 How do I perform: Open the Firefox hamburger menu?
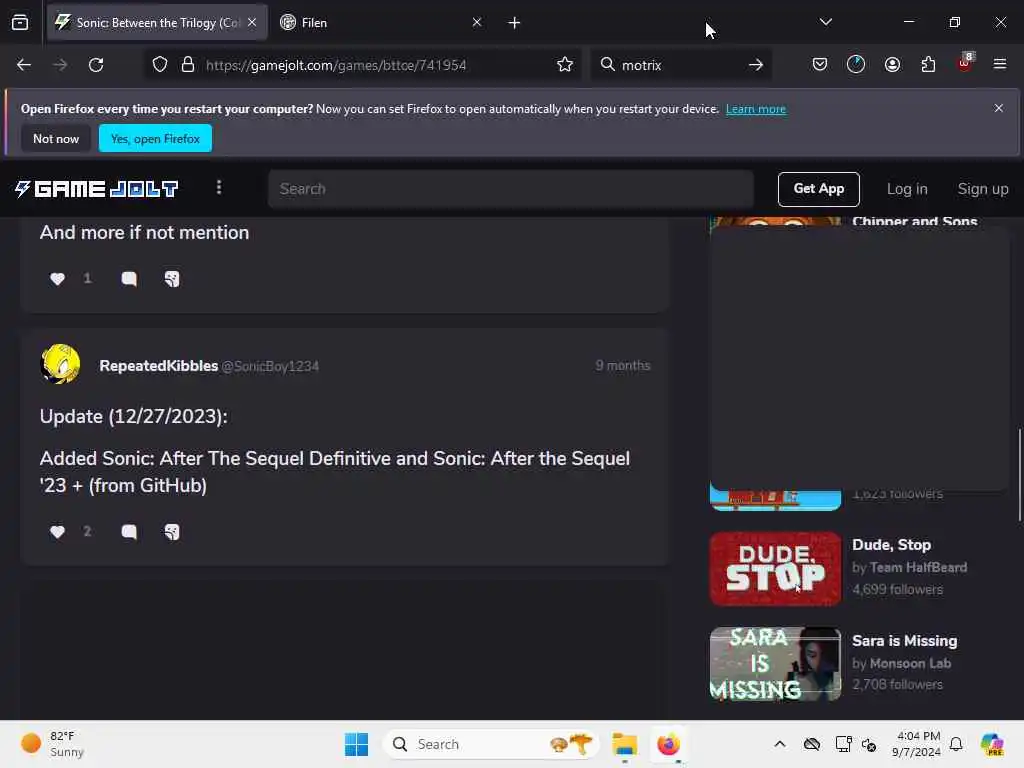[x=1000, y=65]
